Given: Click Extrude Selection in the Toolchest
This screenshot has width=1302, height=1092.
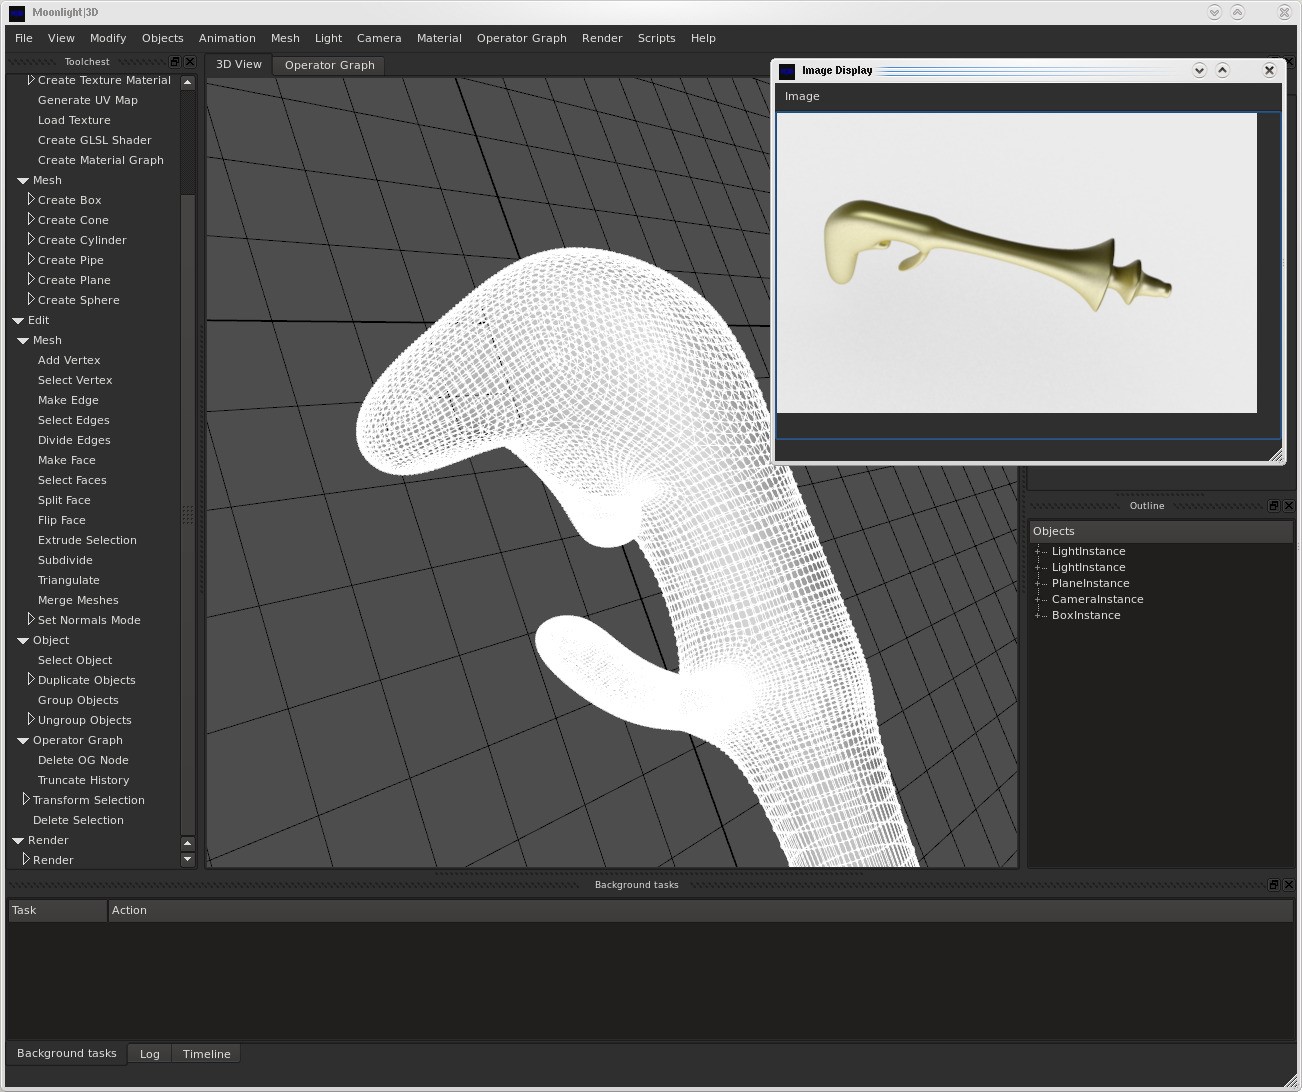Looking at the screenshot, I should [x=87, y=540].
